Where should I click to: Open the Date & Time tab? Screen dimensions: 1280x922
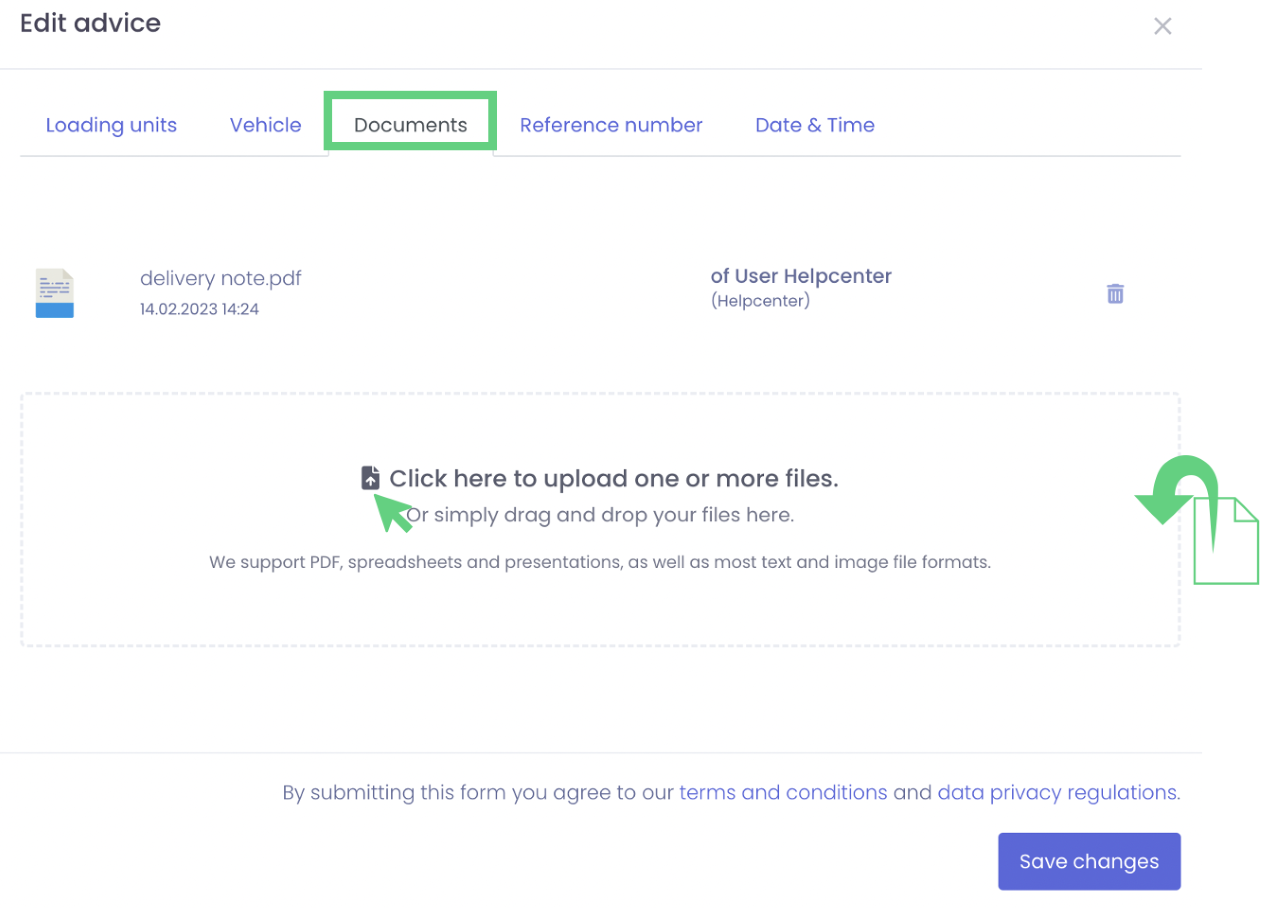(x=814, y=125)
